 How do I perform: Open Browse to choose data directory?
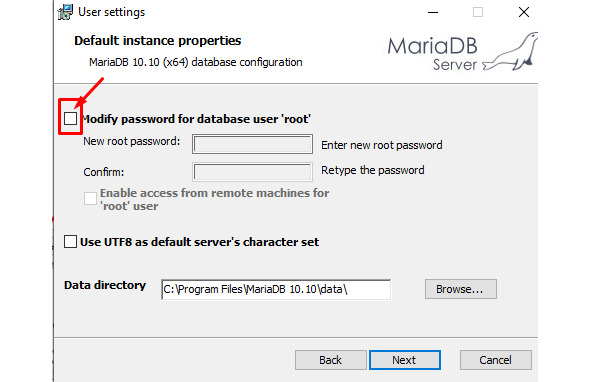[461, 289]
